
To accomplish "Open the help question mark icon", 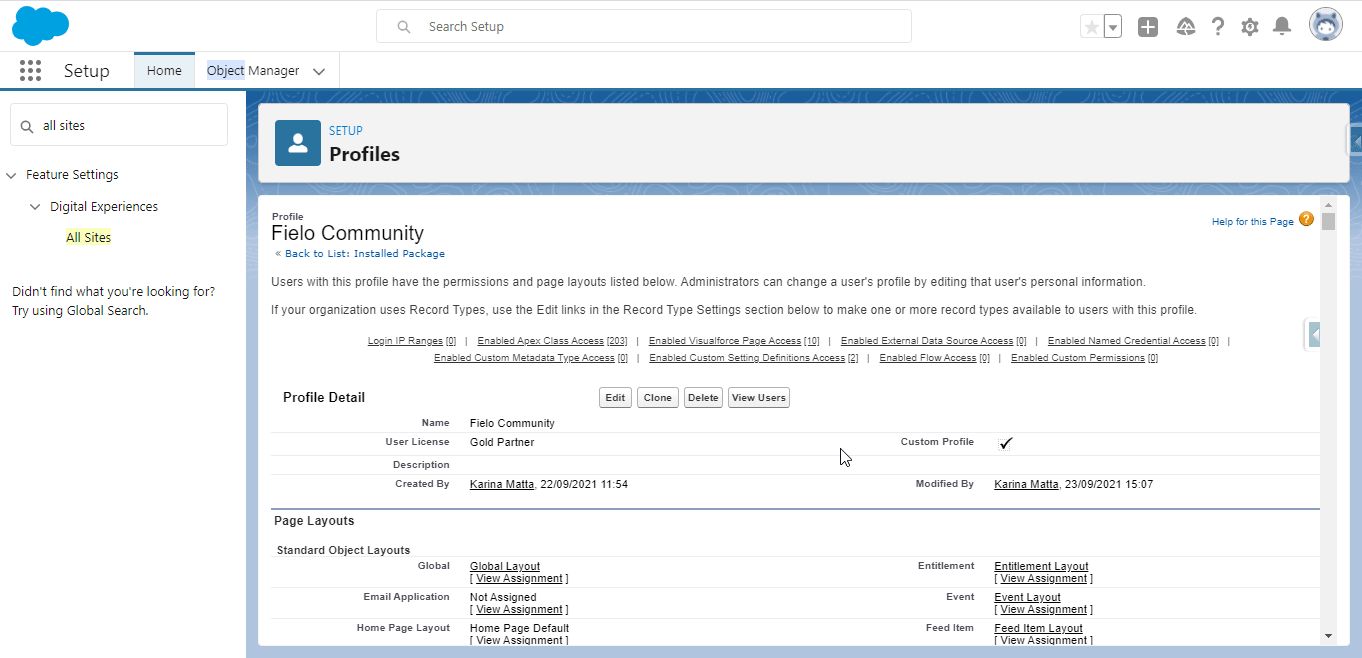I will [1218, 27].
